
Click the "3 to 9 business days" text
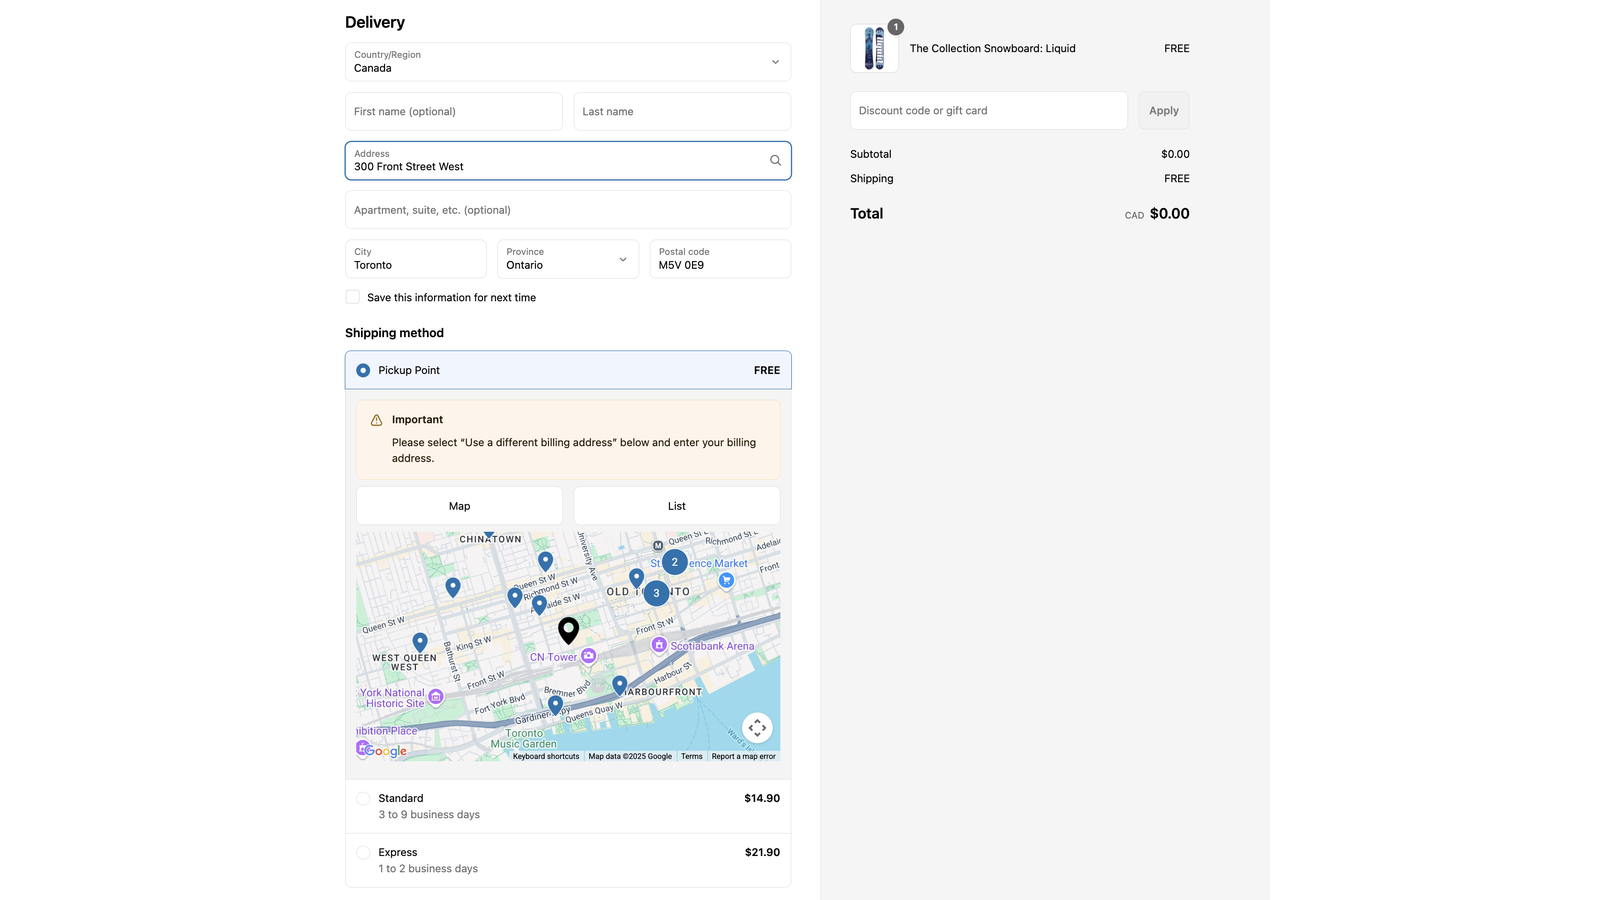tap(429, 815)
